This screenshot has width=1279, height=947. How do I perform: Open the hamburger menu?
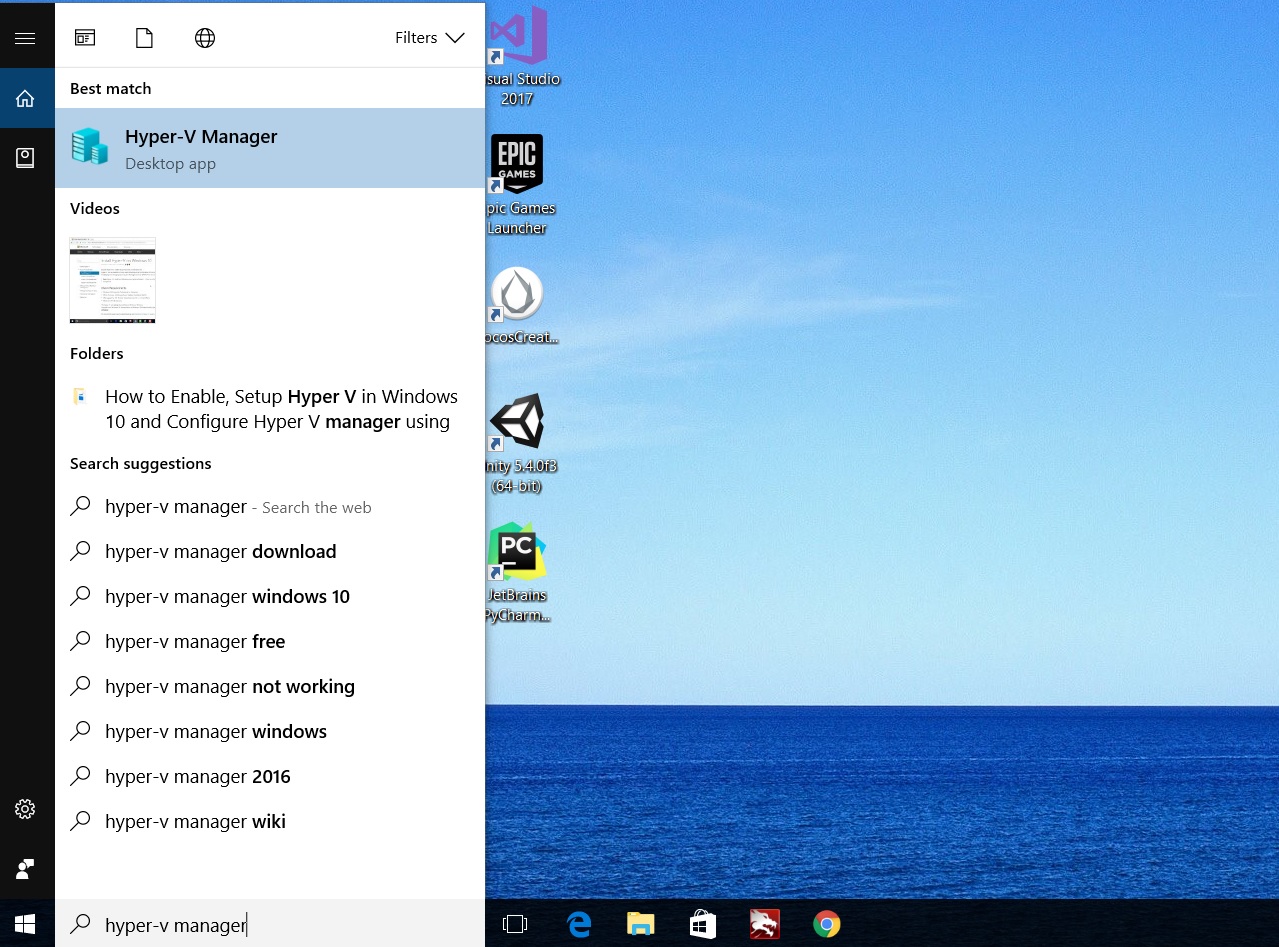(25, 37)
